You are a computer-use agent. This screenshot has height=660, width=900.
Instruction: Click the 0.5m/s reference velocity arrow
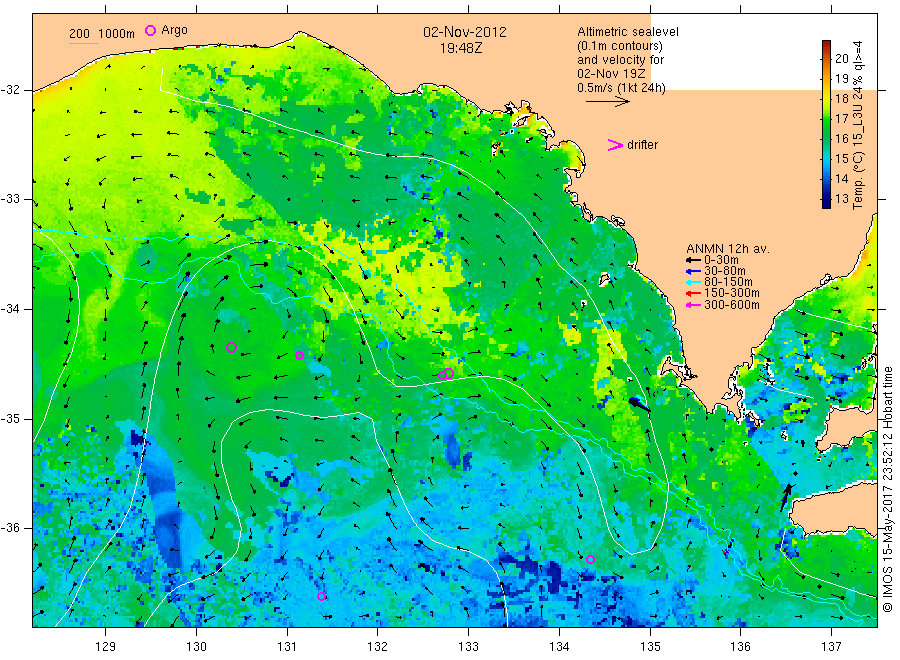pyautogui.click(x=608, y=102)
